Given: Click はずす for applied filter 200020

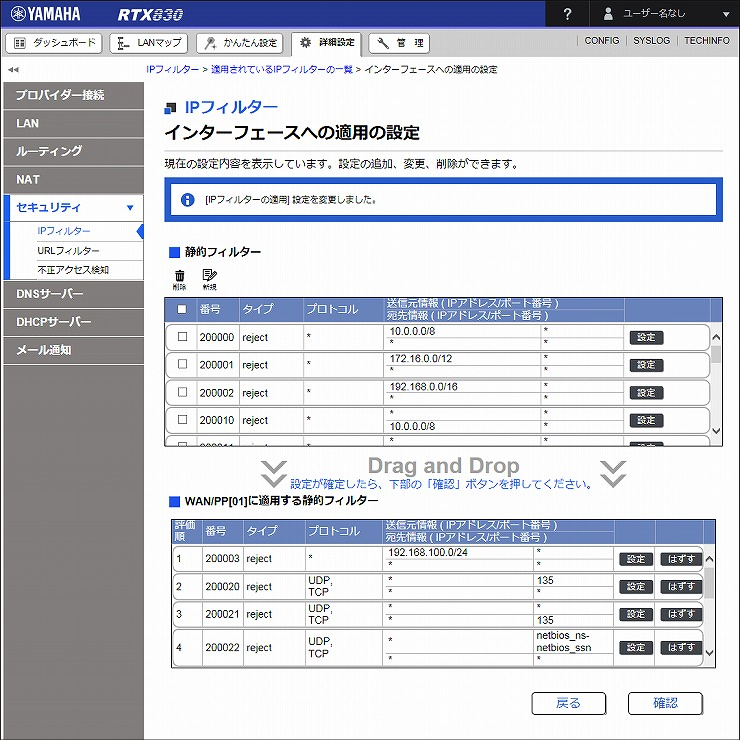Looking at the screenshot, I should click(681, 587).
